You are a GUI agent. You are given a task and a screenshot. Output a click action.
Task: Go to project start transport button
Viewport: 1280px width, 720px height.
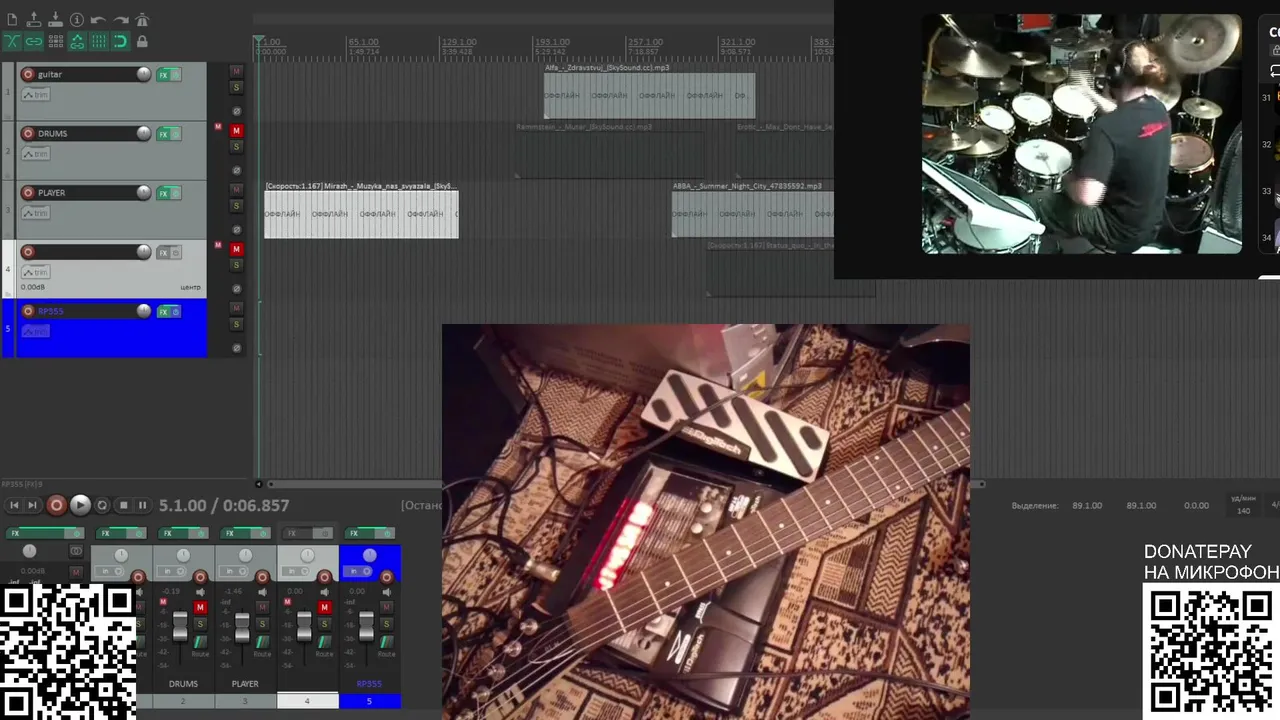click(x=14, y=506)
